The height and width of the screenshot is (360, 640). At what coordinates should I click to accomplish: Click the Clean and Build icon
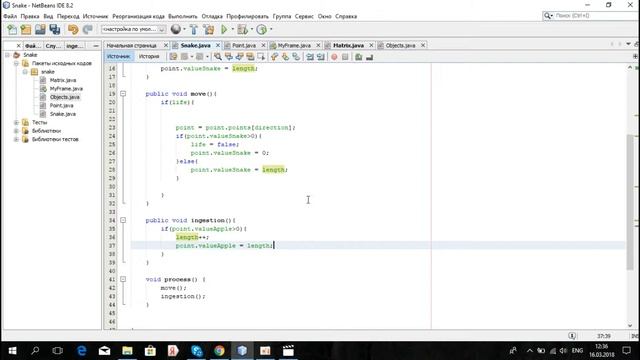click(209, 29)
